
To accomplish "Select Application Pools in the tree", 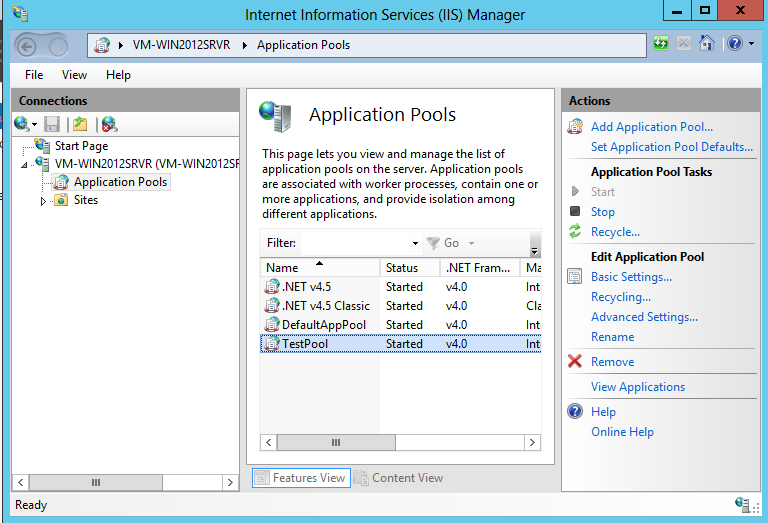I will click(x=120, y=182).
